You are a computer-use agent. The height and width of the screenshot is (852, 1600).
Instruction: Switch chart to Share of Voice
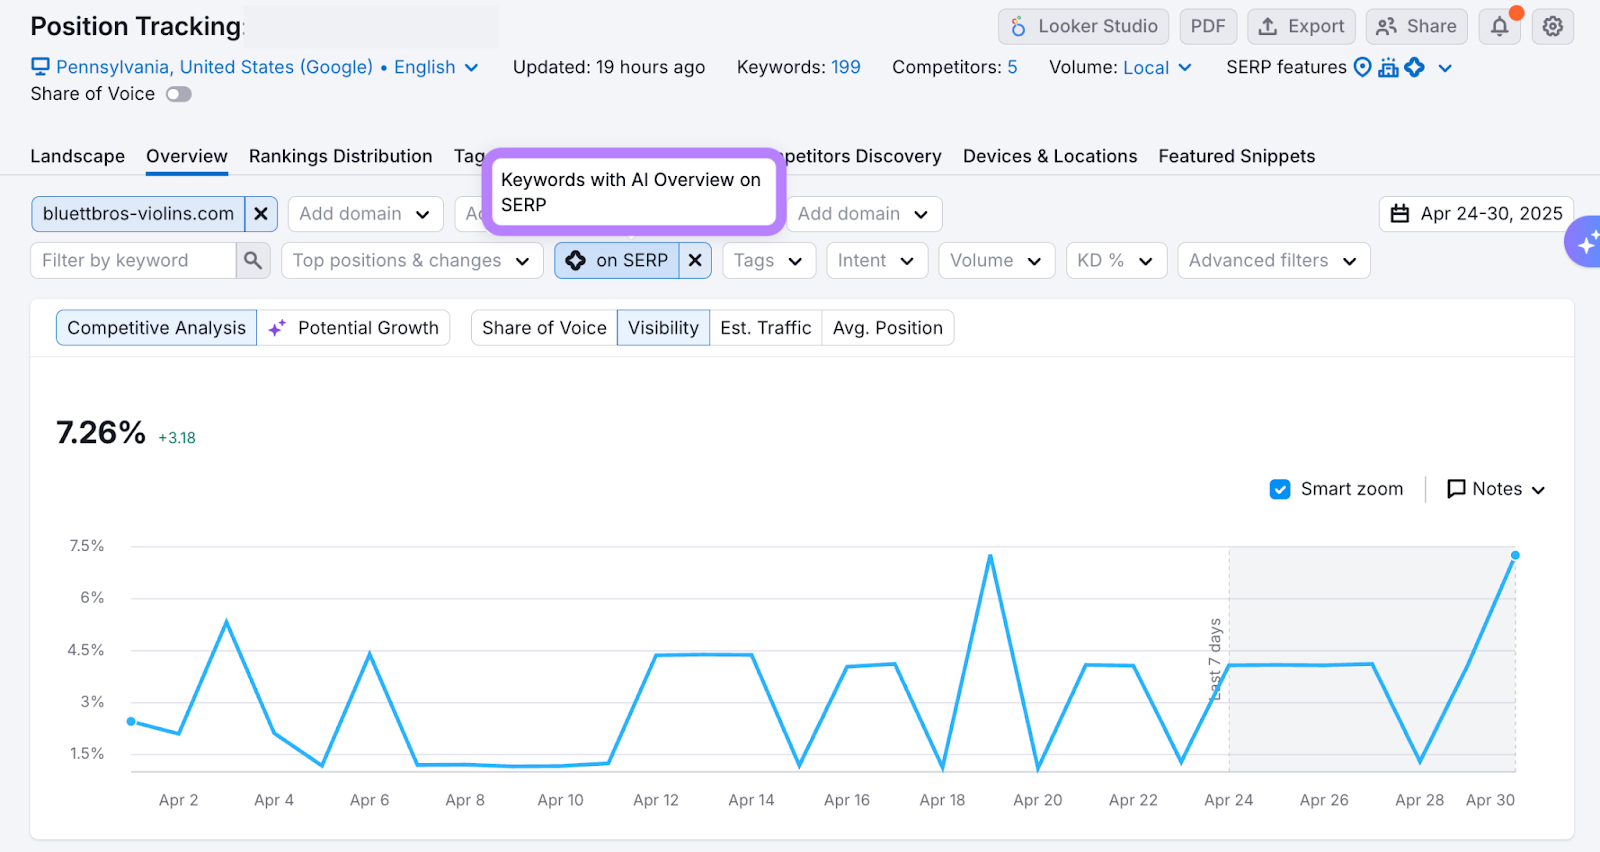click(544, 328)
